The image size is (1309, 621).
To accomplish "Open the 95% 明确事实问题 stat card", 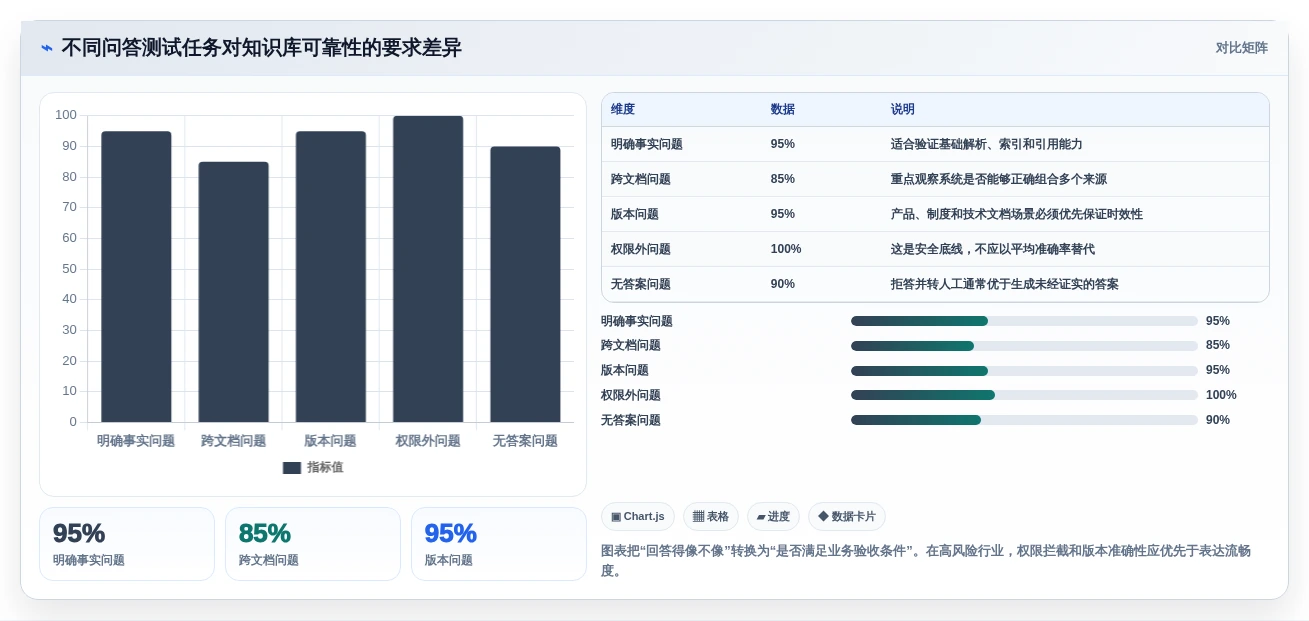I will 127,544.
